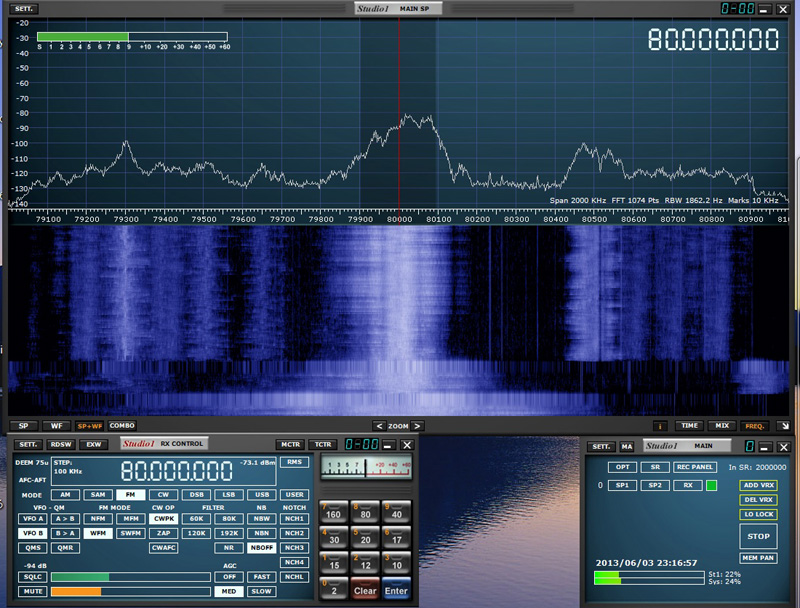Open the SR sample rate options

[654, 467]
